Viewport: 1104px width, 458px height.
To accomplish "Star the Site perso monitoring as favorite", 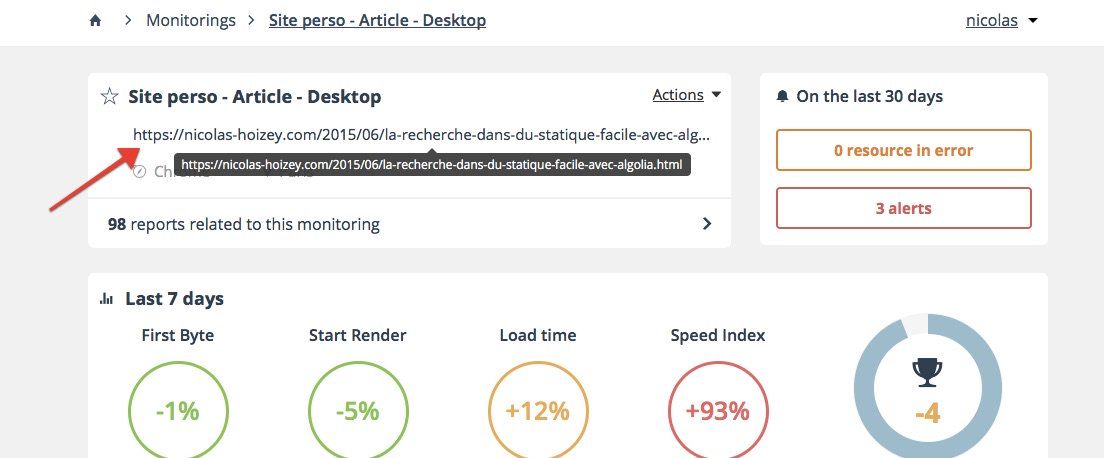I will pyautogui.click(x=110, y=97).
